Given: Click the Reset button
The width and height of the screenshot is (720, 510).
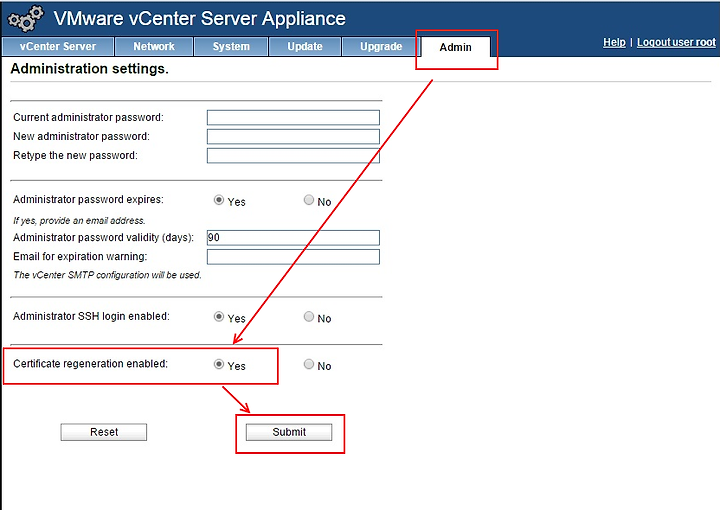Looking at the screenshot, I should (x=104, y=432).
